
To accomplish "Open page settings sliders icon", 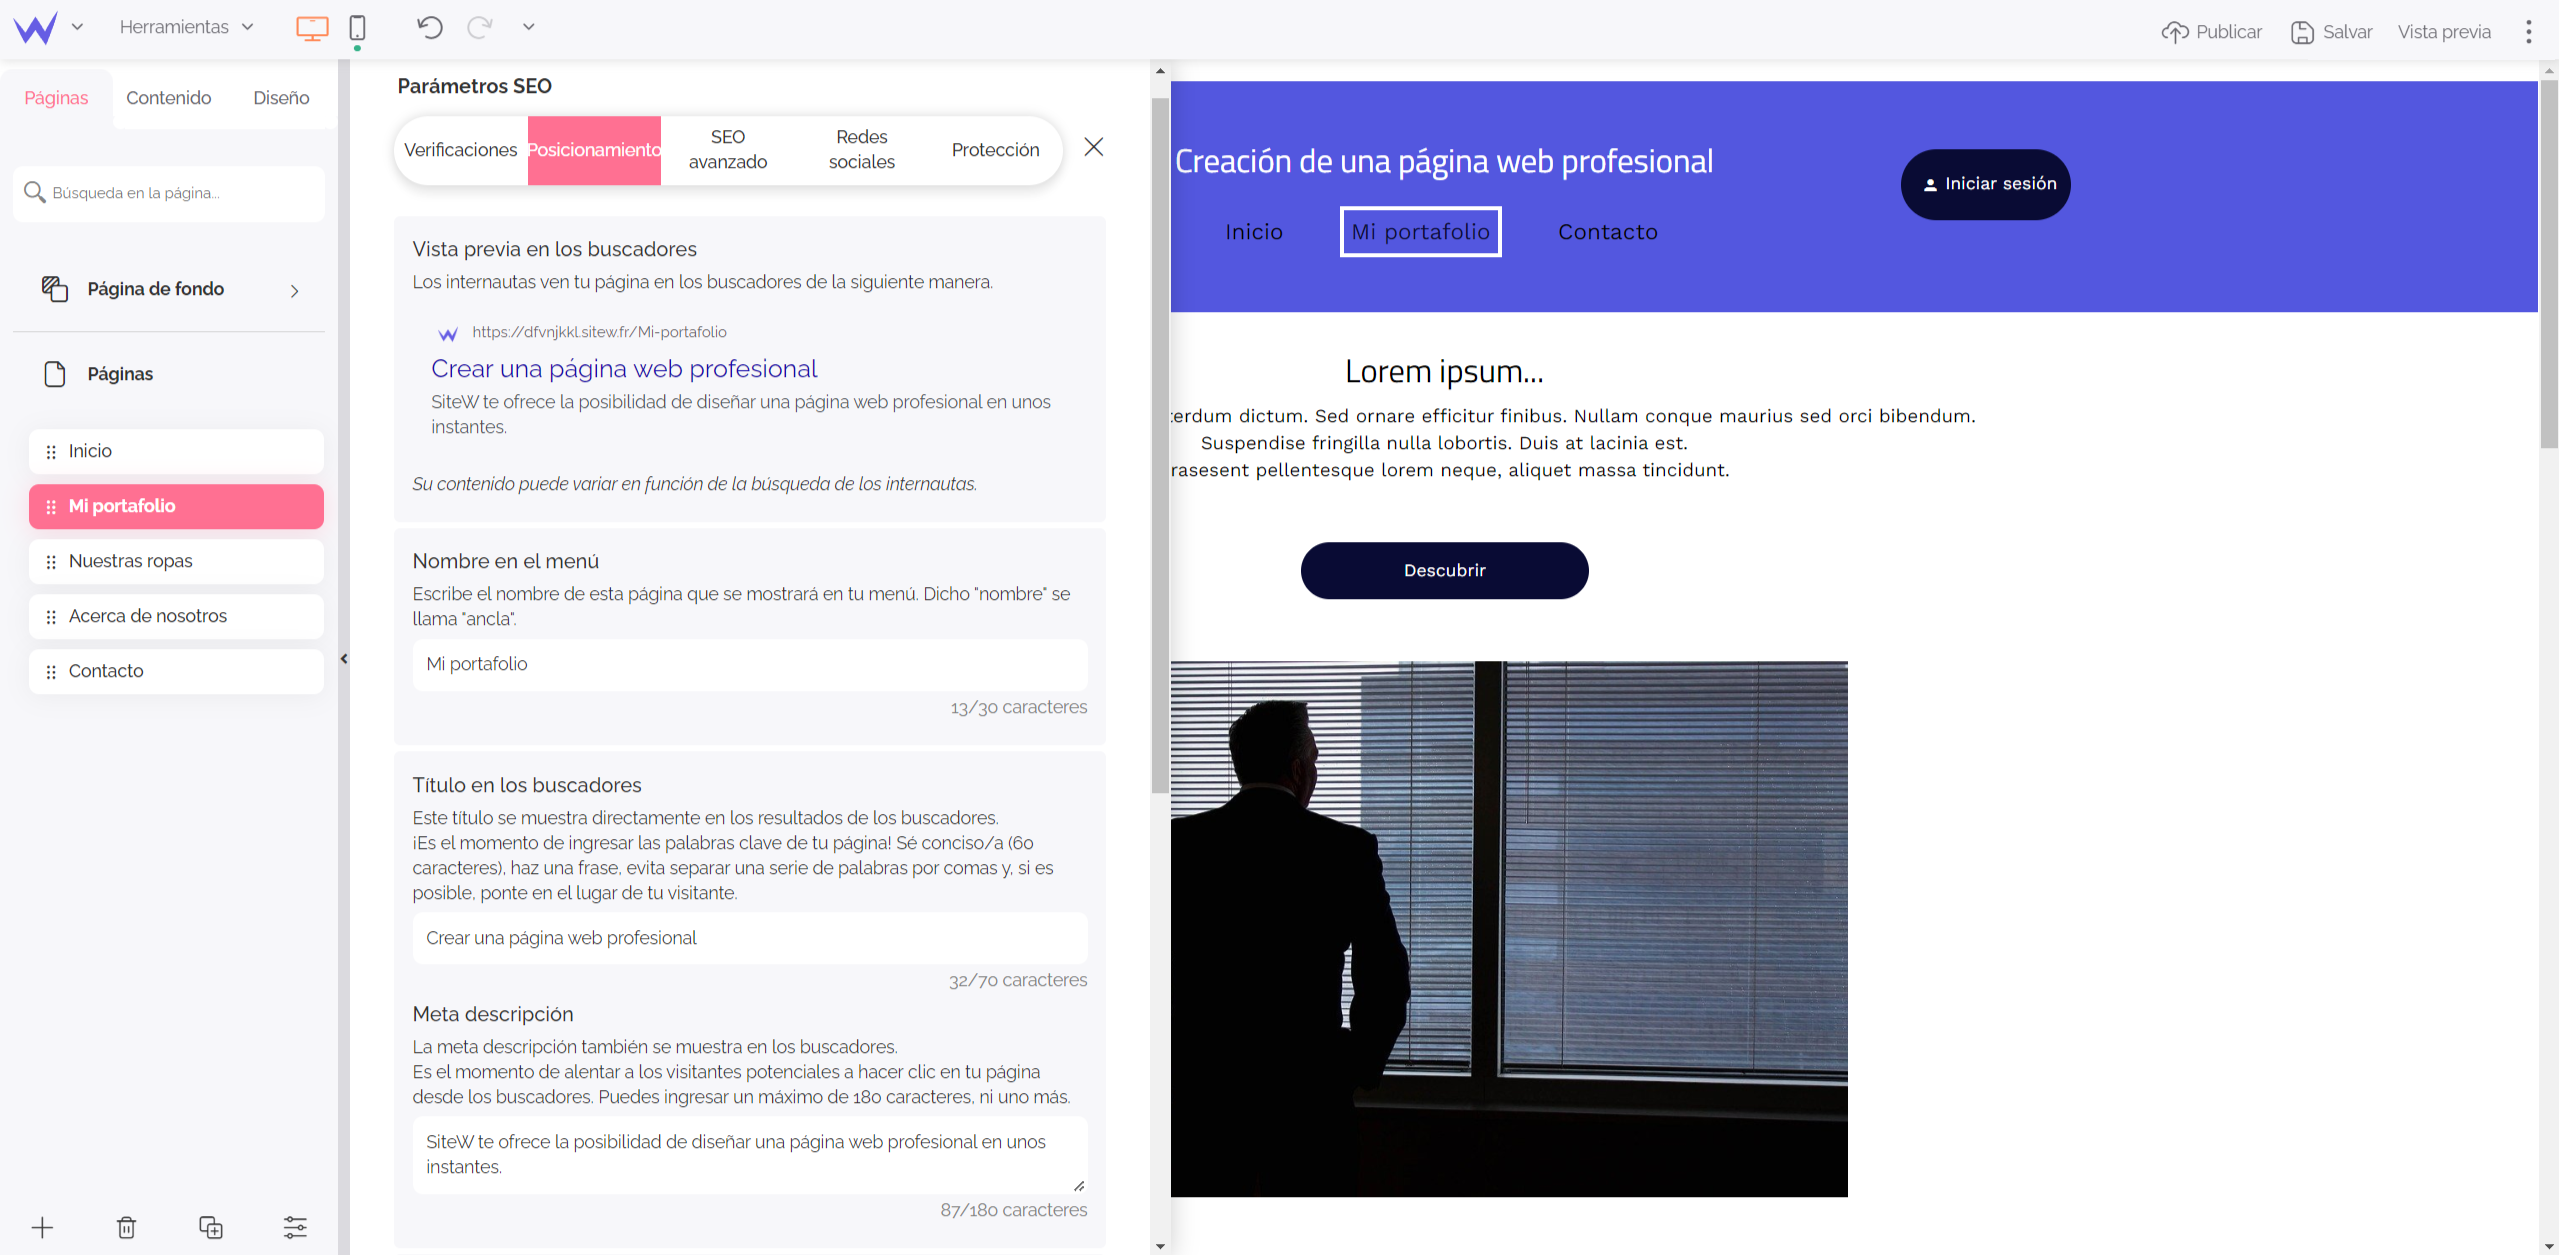I will click(295, 1227).
